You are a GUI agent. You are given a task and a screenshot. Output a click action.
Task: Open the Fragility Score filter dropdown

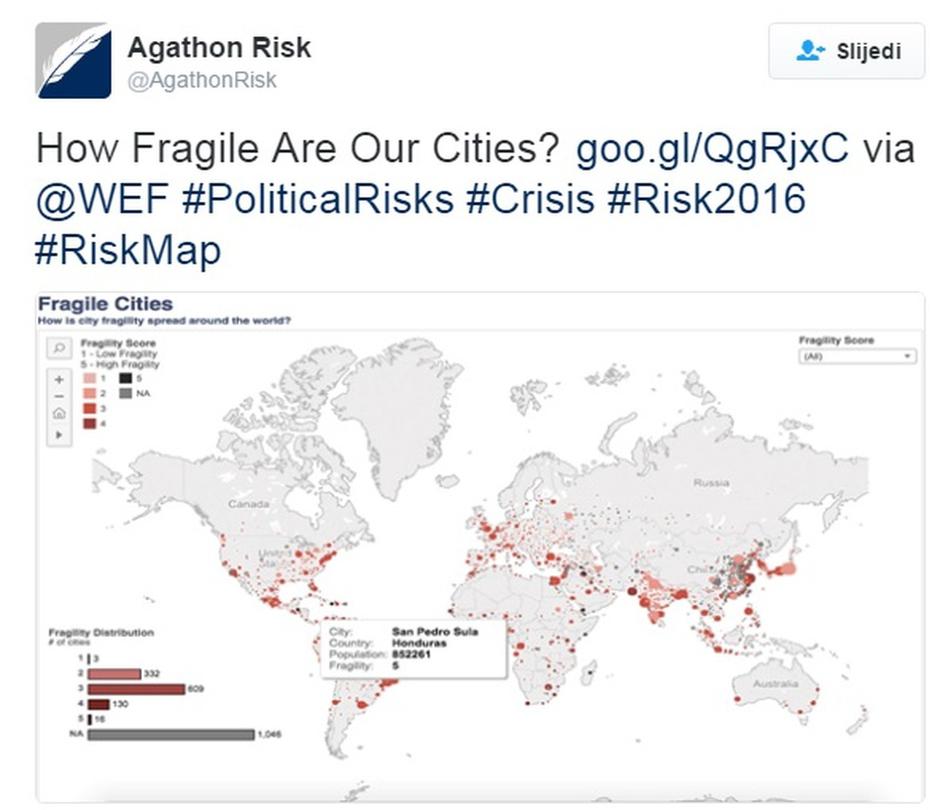click(x=857, y=356)
